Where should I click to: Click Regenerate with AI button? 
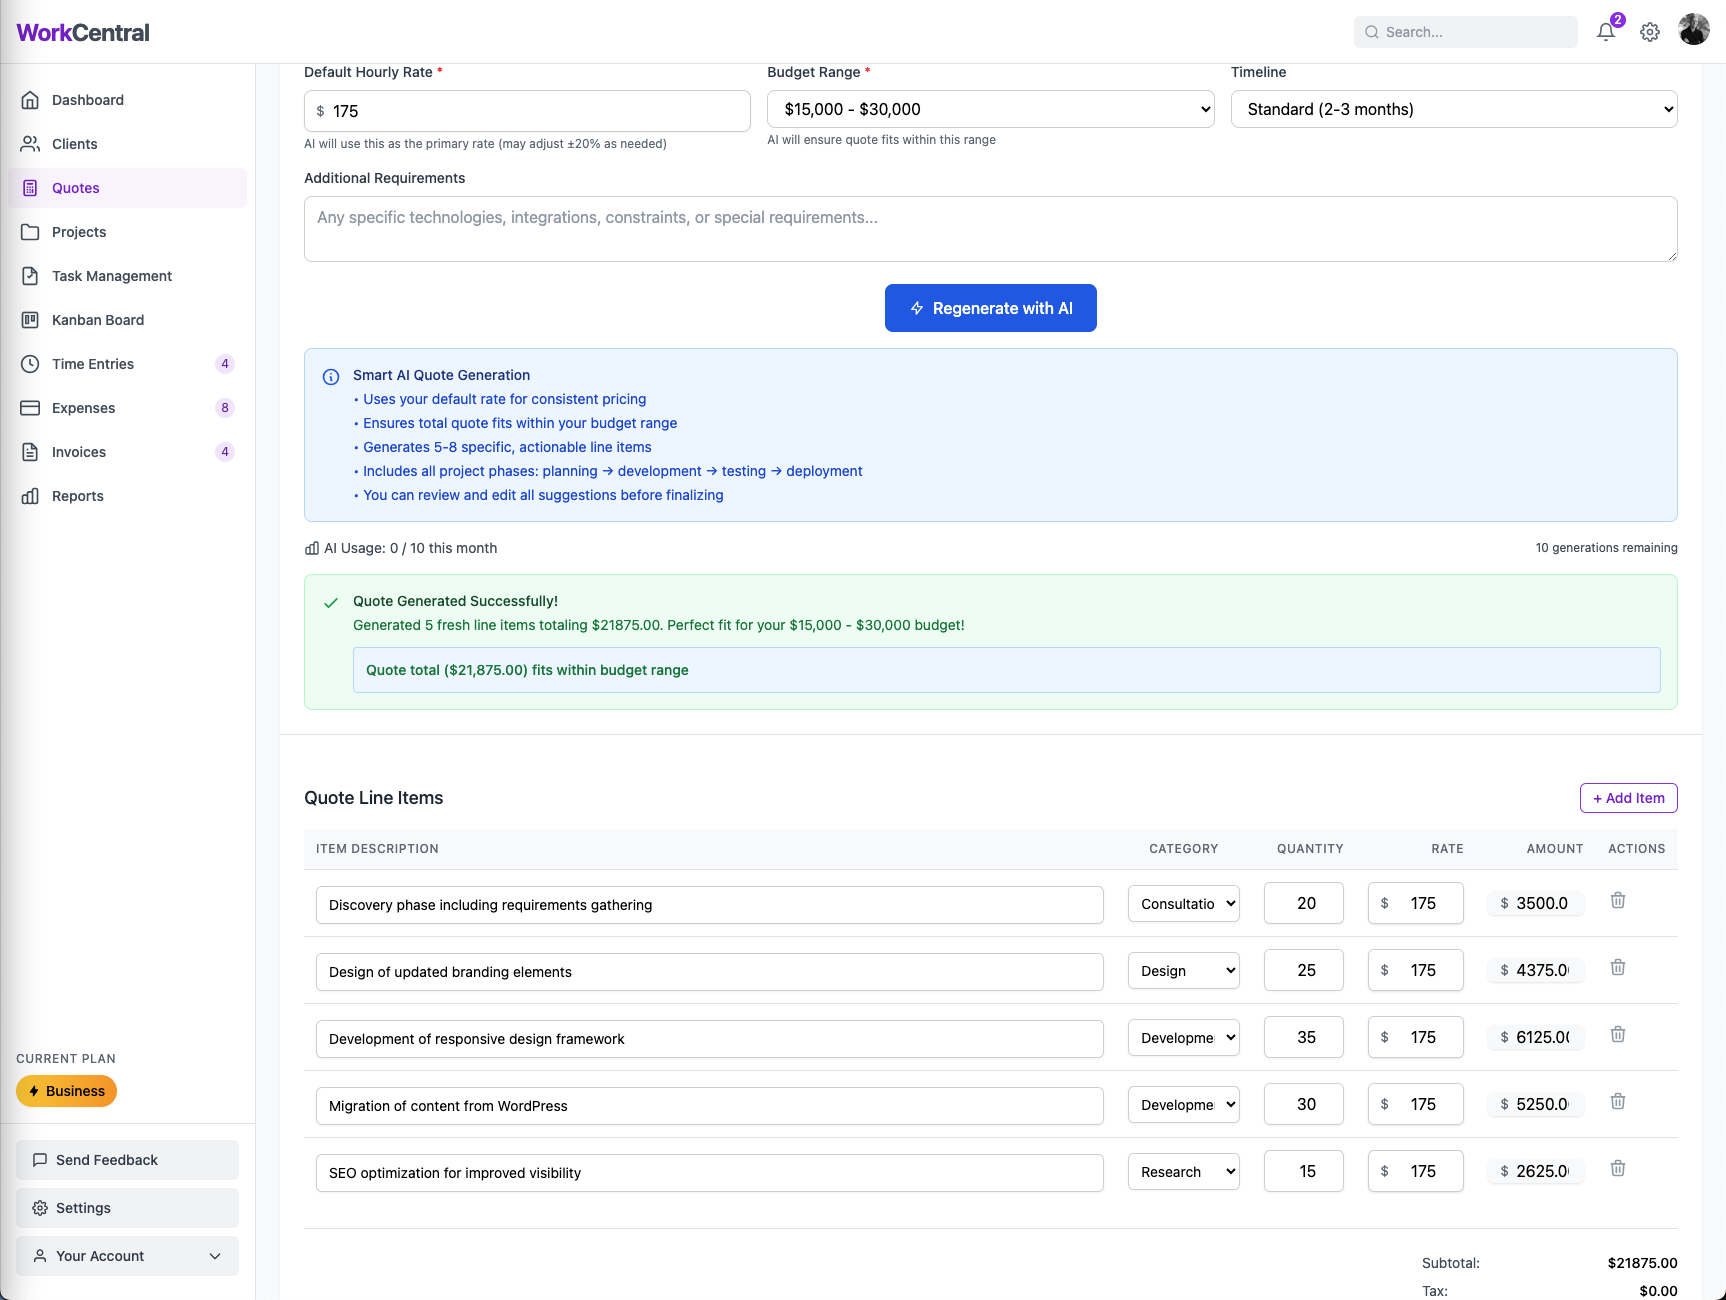coord(990,308)
